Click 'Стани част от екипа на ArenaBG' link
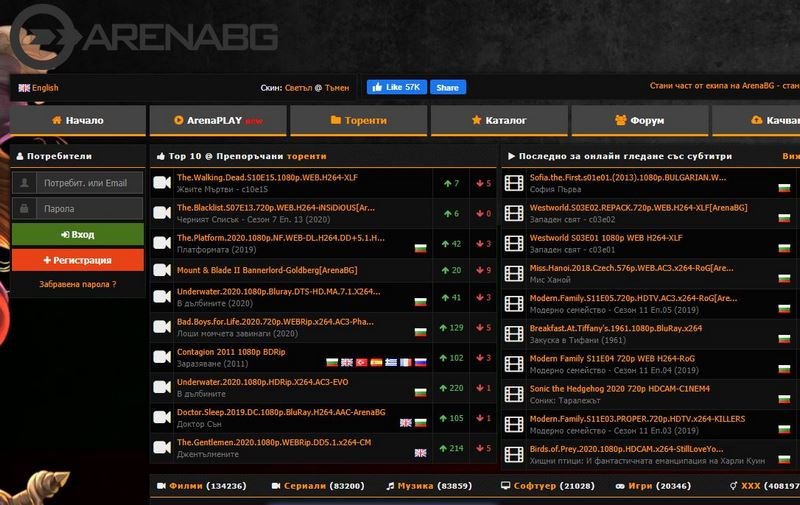The image size is (800, 505). point(724,86)
